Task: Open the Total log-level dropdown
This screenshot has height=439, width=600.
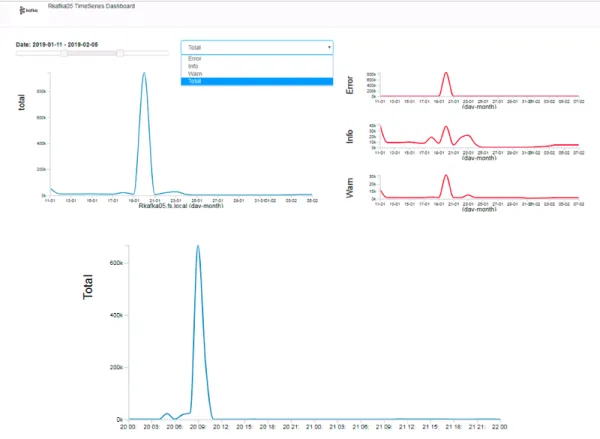Action: pyautogui.click(x=257, y=47)
